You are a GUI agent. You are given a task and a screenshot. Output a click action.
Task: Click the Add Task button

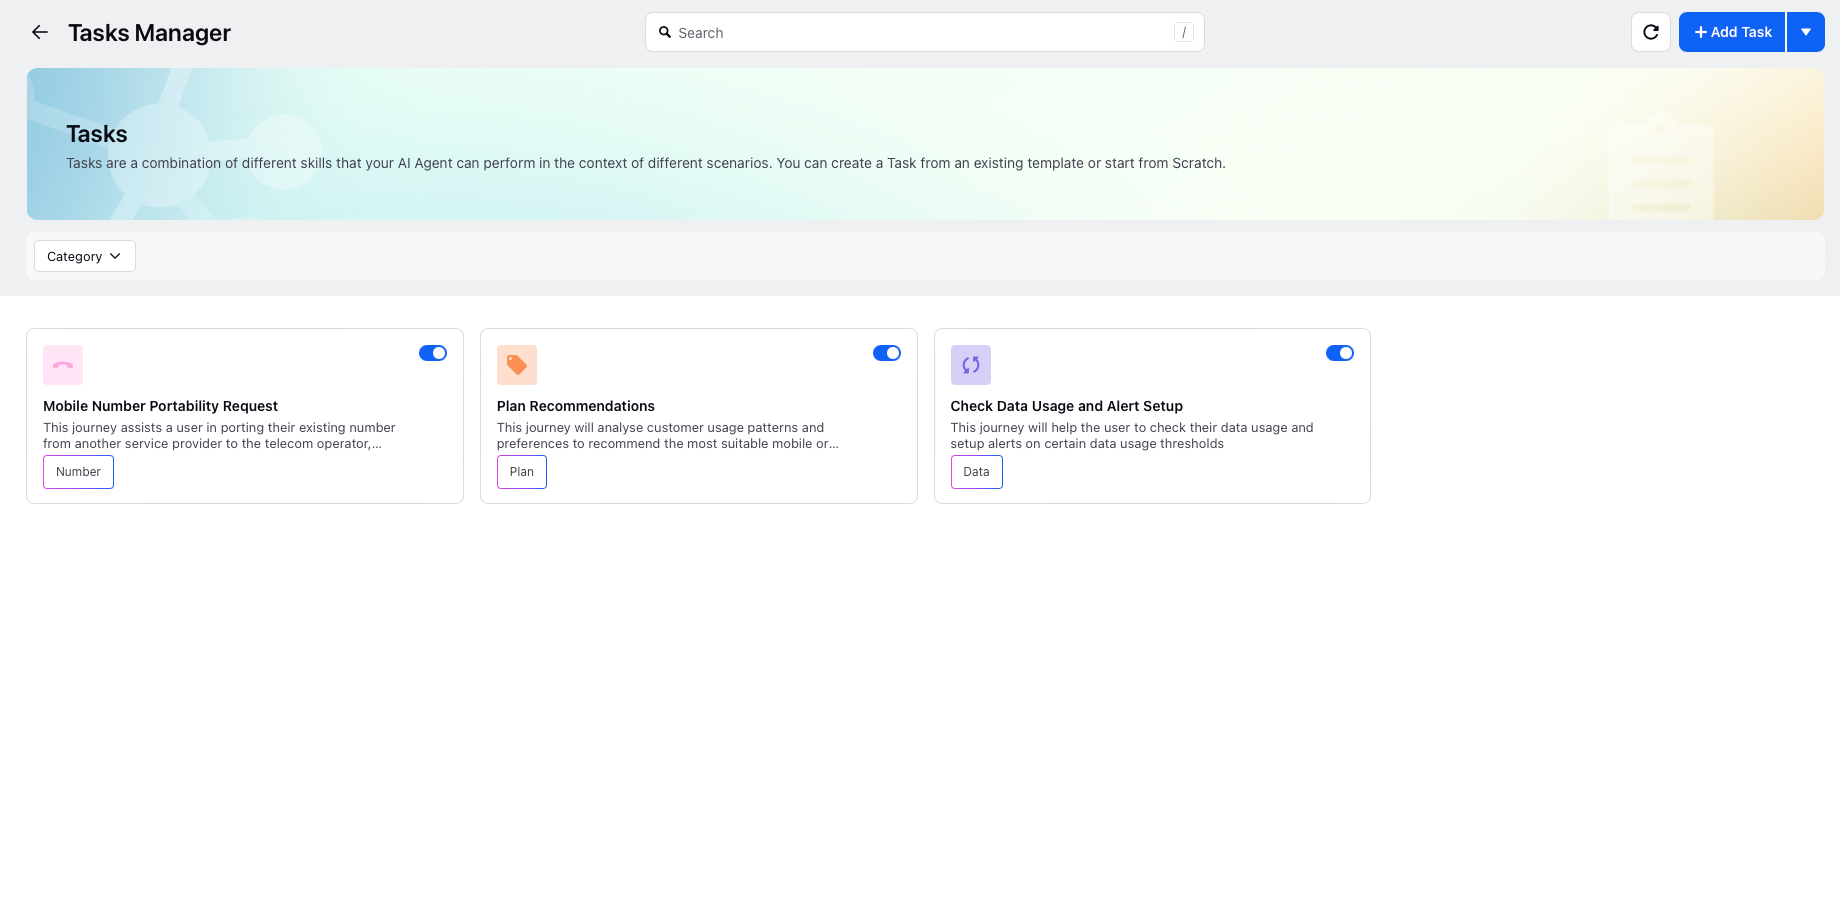coord(1732,32)
